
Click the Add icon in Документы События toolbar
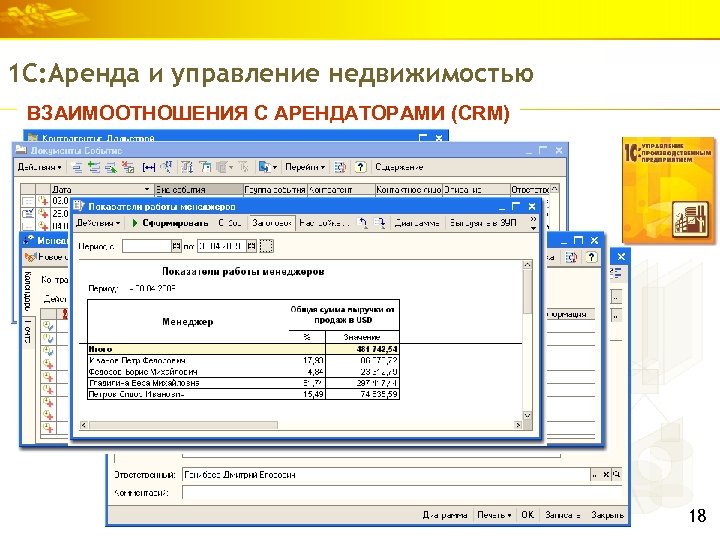coord(77,168)
